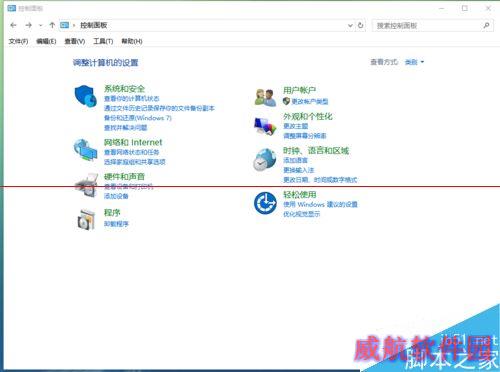
Task: Click 添加语言 link
Action: tap(295, 160)
